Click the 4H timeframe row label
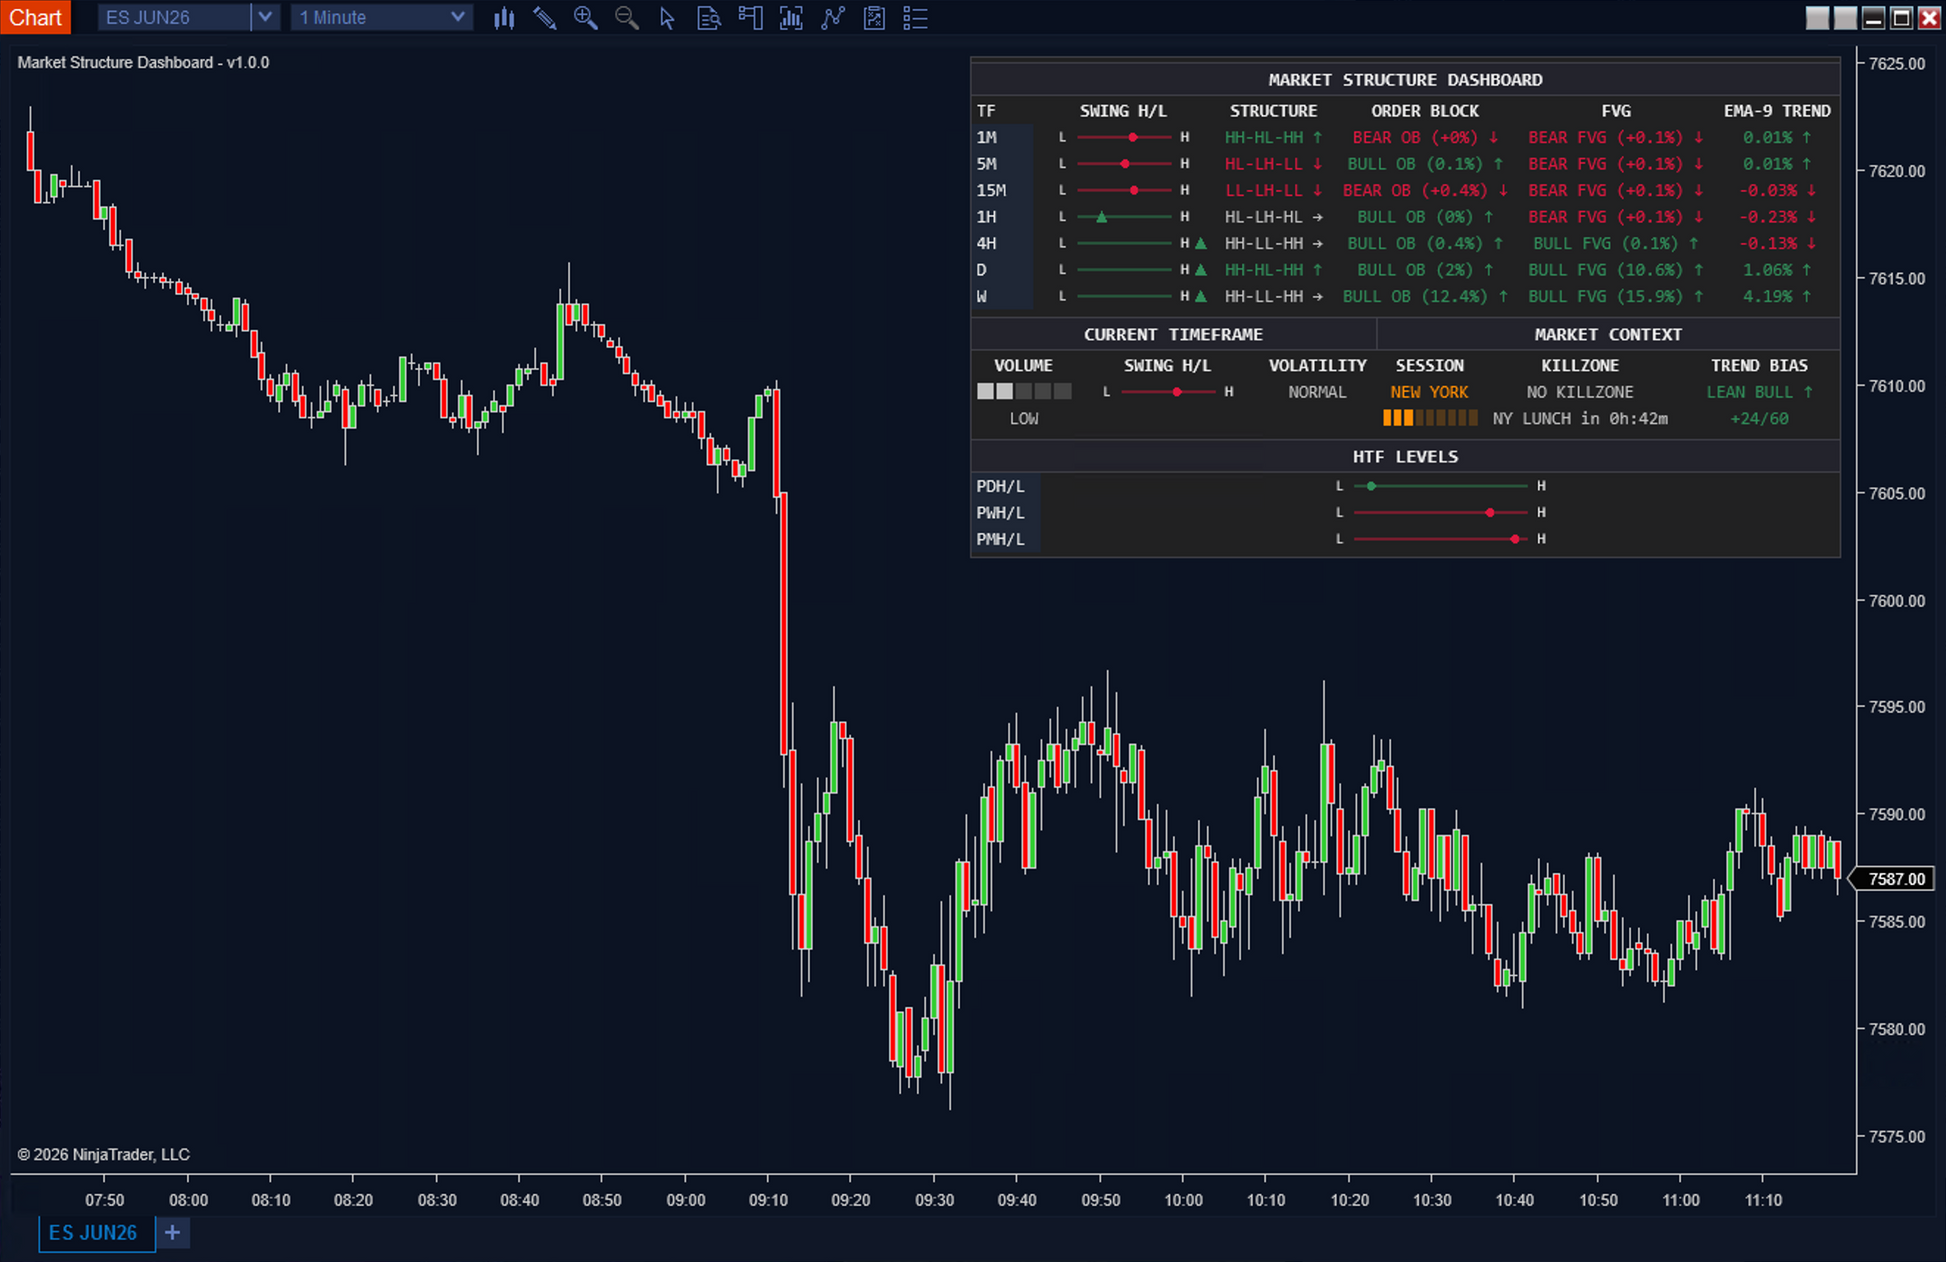The width and height of the screenshot is (1946, 1262). point(987,243)
